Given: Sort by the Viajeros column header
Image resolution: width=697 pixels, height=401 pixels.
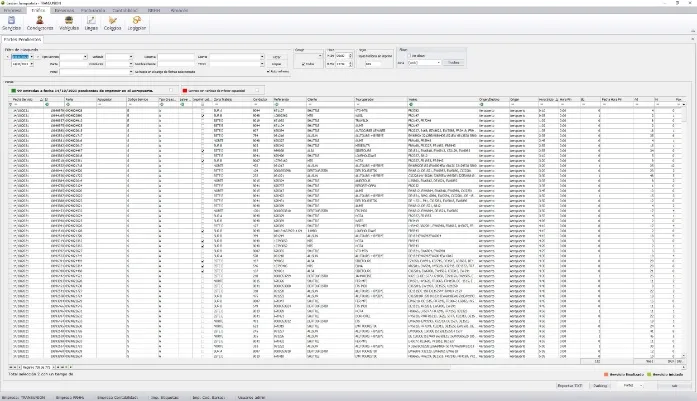Looking at the screenshot, I should point(442,99).
